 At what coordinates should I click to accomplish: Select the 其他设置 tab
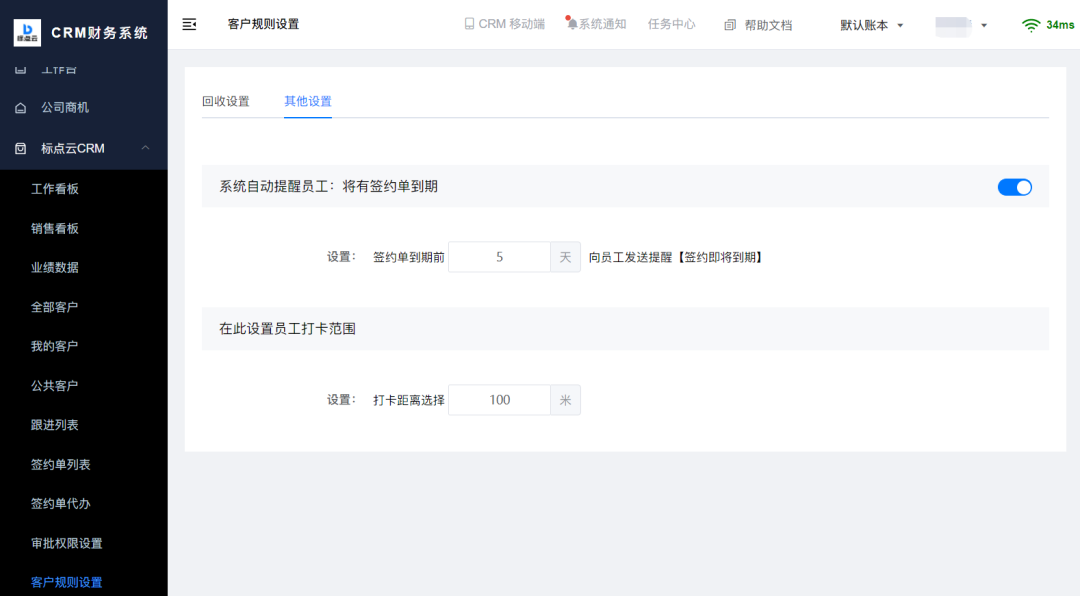click(308, 101)
